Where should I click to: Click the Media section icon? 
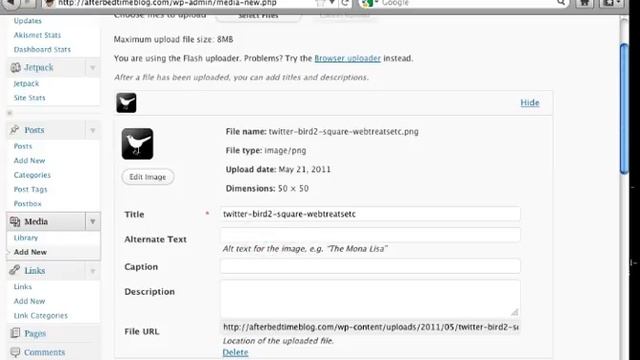[15, 221]
